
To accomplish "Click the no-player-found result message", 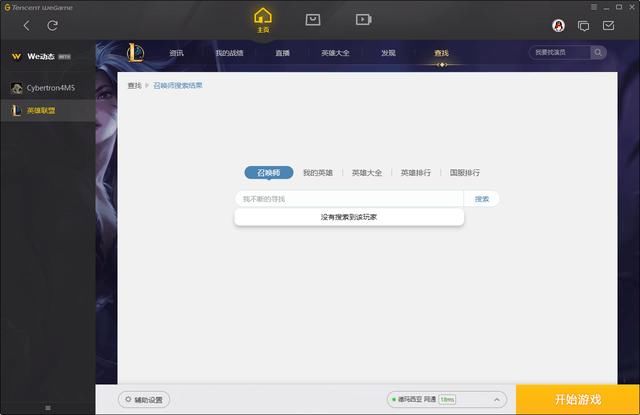I will click(x=349, y=217).
